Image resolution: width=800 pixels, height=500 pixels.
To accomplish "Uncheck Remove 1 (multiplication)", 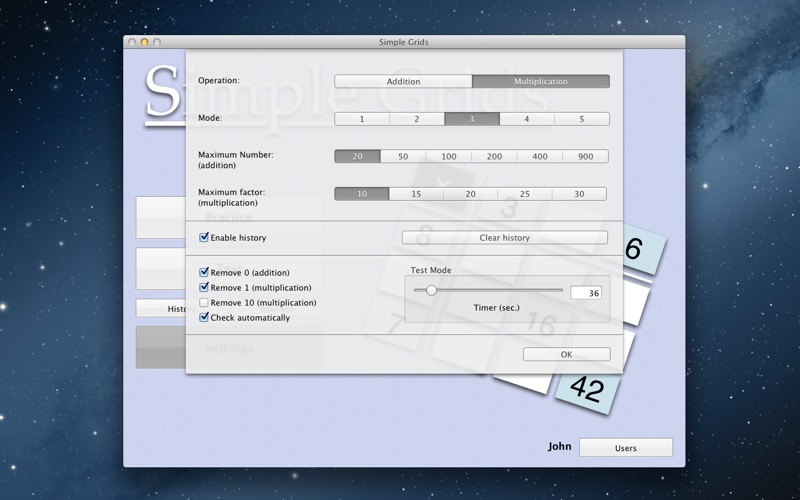I will tap(204, 287).
